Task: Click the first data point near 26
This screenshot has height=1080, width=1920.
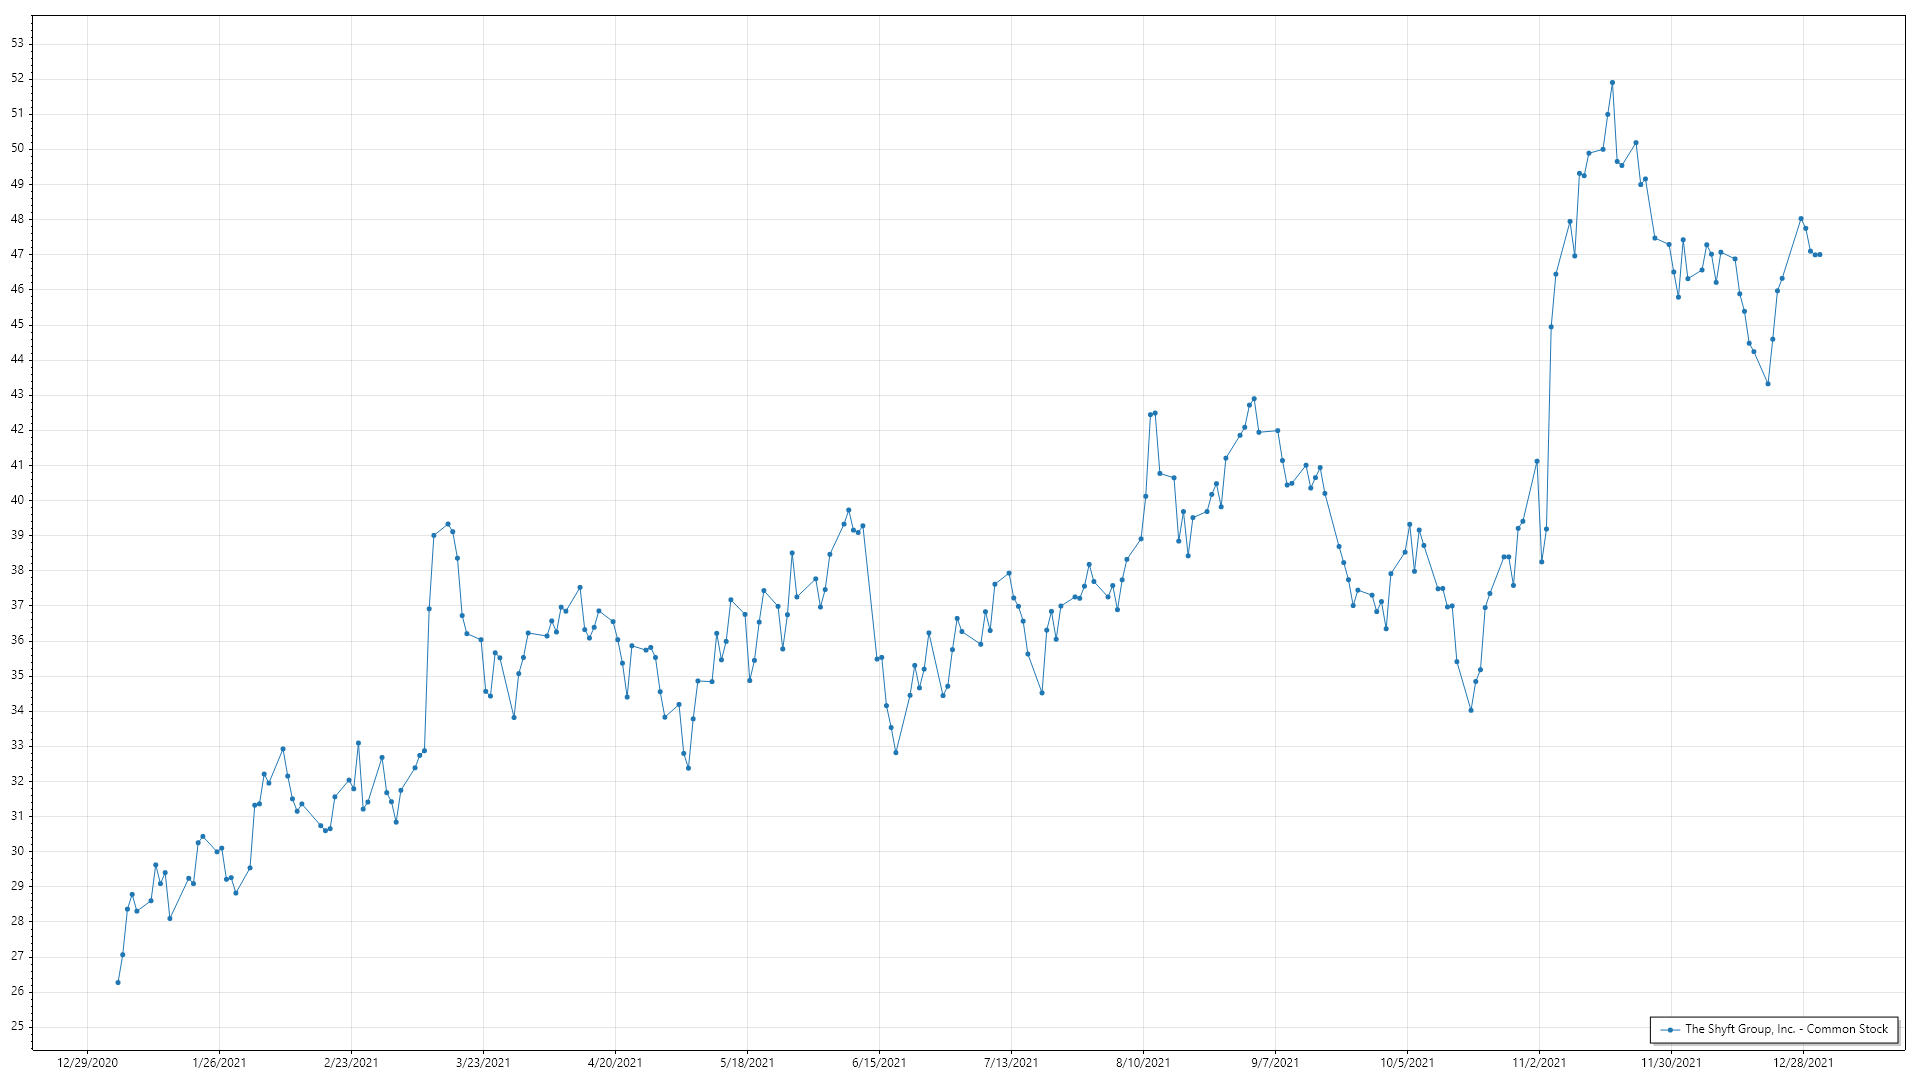Action: coord(118,983)
